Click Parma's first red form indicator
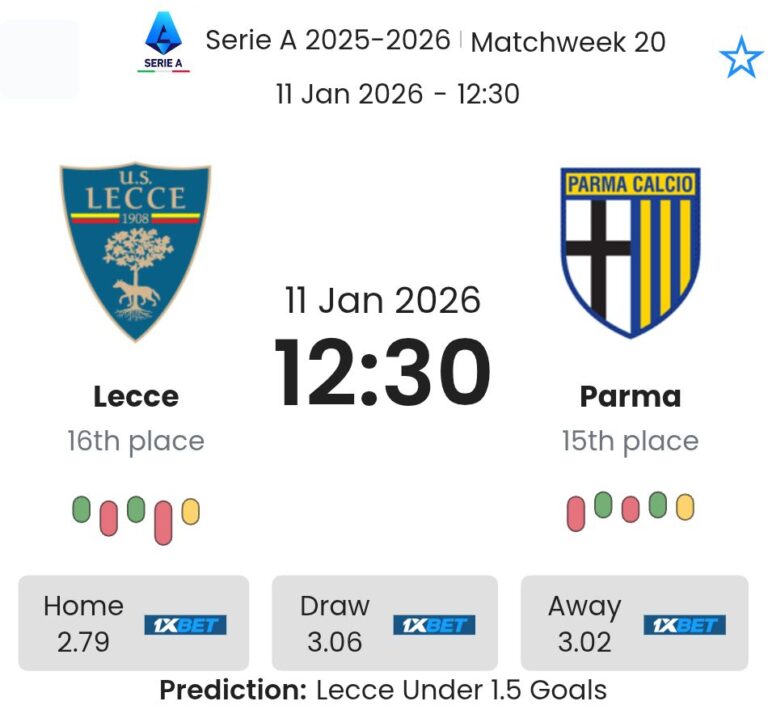Screen dimensions: 768x718 pyautogui.click(x=576, y=513)
